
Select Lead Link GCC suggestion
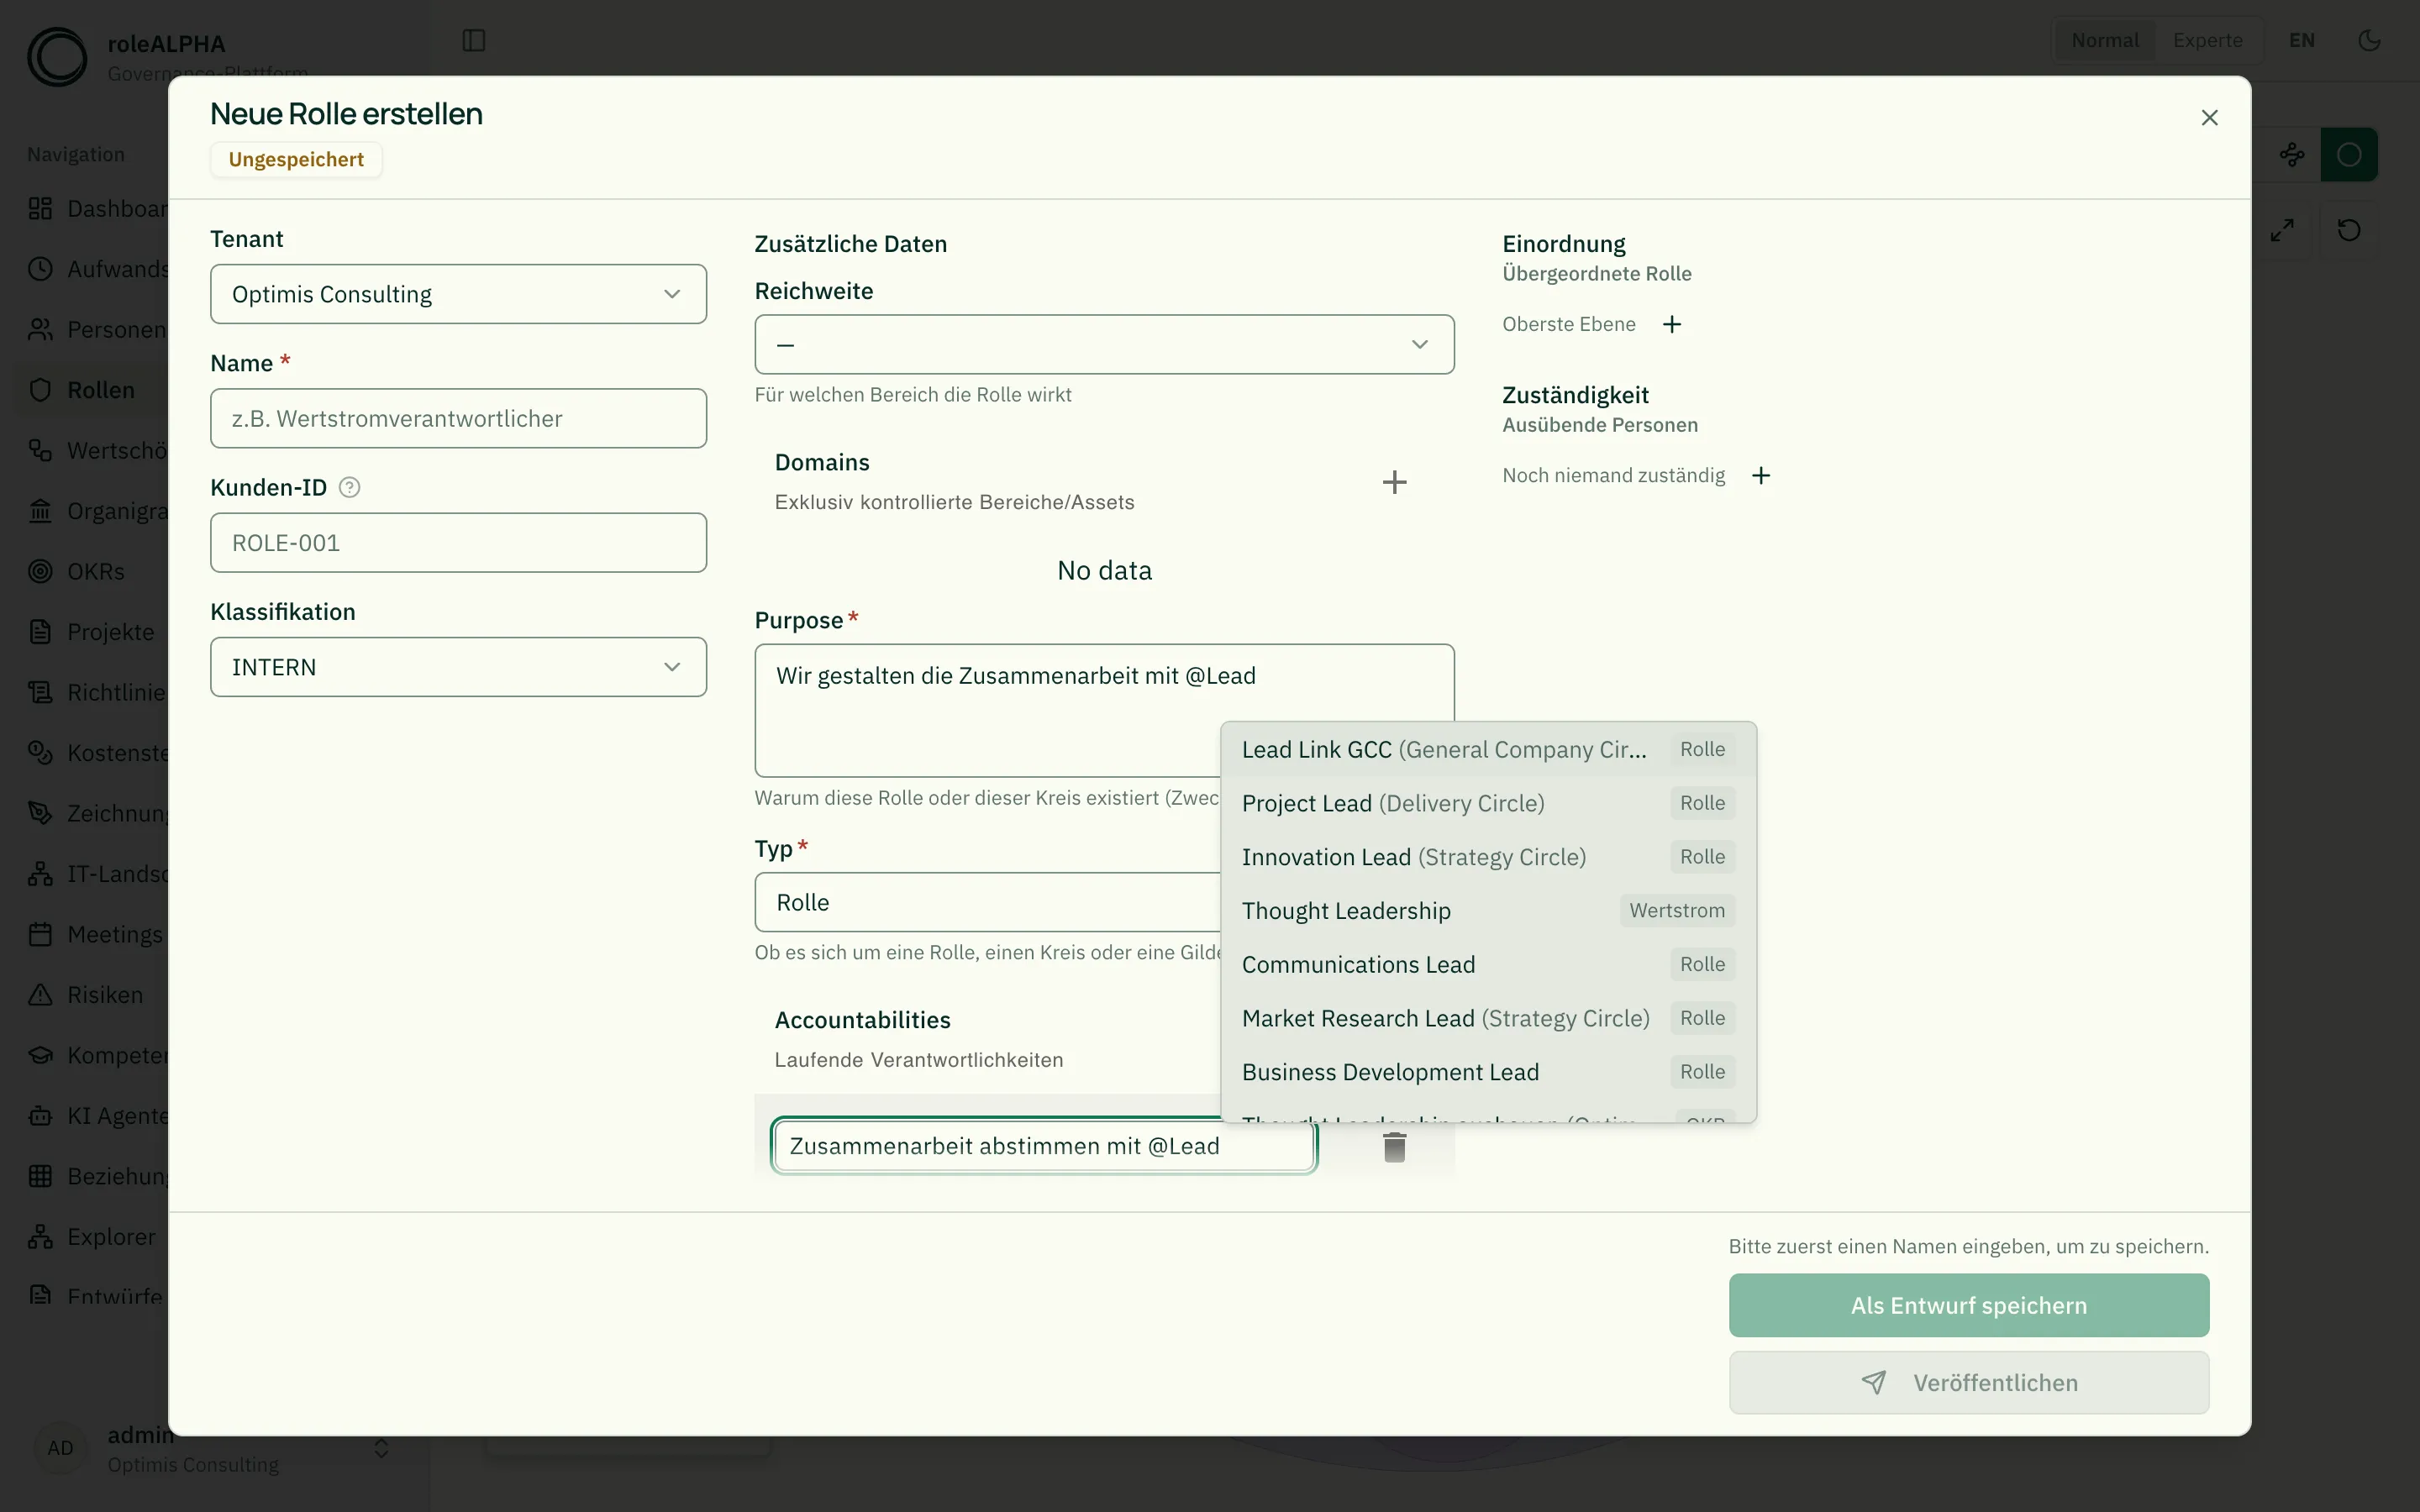click(x=1488, y=750)
